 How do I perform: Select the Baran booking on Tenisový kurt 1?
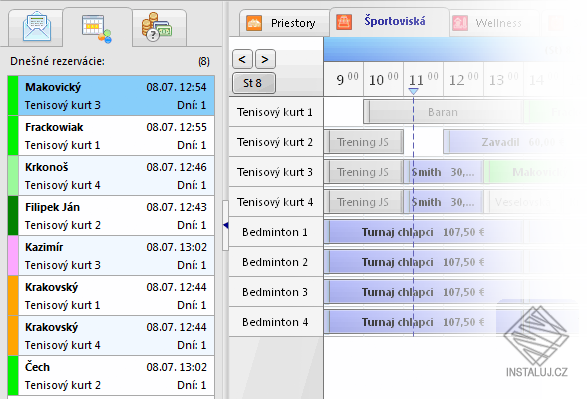443,112
